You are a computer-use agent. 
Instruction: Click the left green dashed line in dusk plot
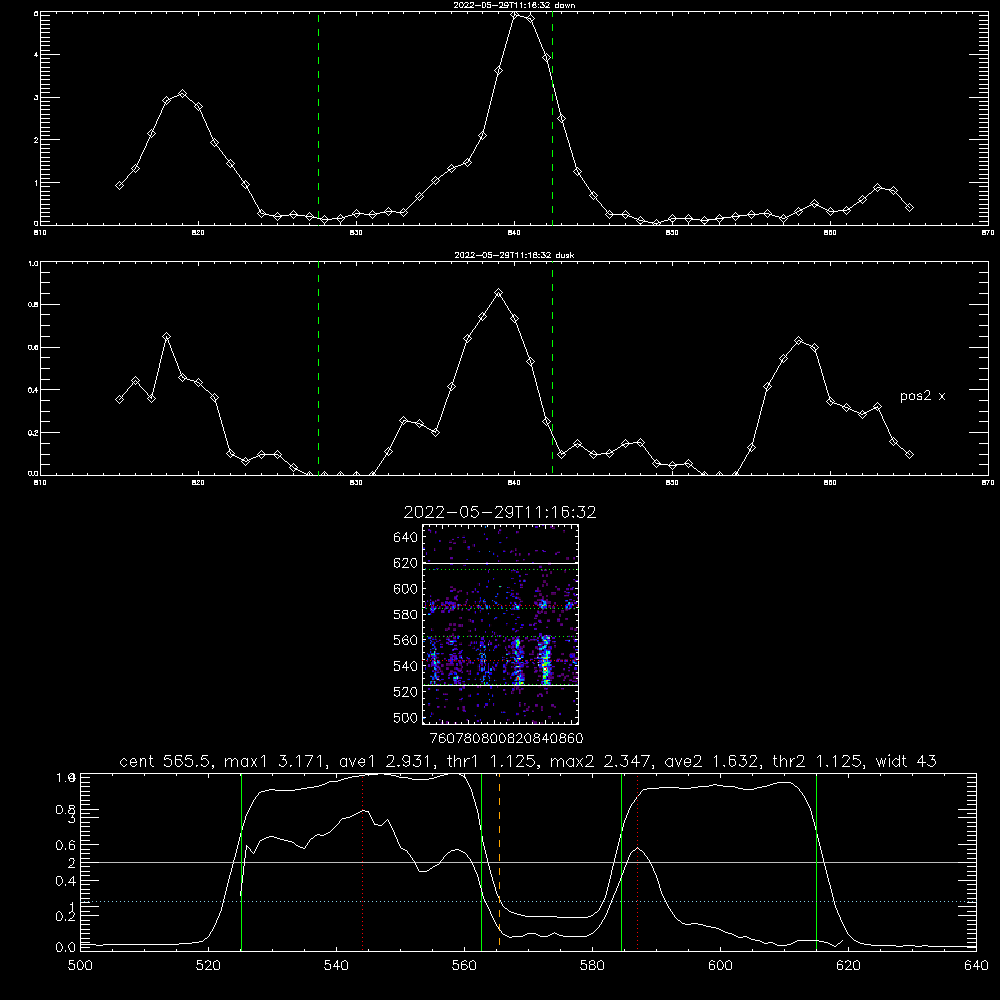point(318,368)
